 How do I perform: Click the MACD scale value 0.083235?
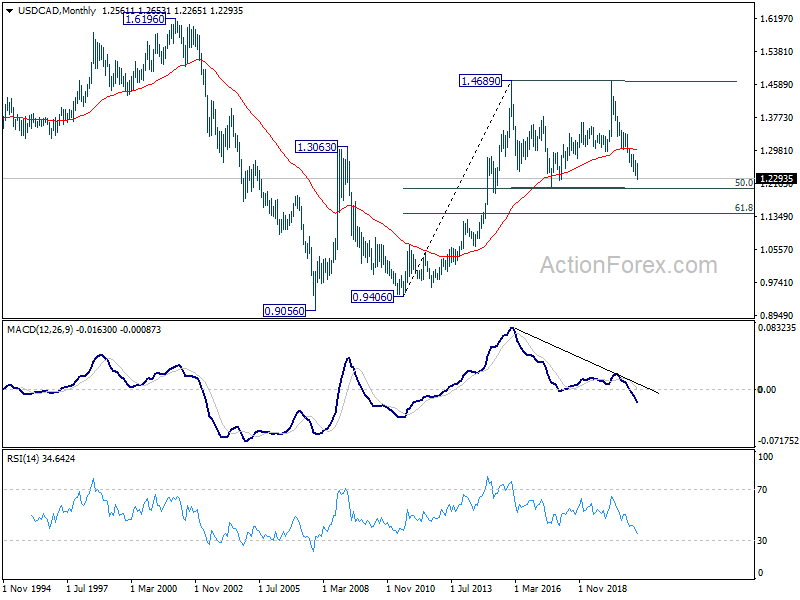click(x=777, y=328)
